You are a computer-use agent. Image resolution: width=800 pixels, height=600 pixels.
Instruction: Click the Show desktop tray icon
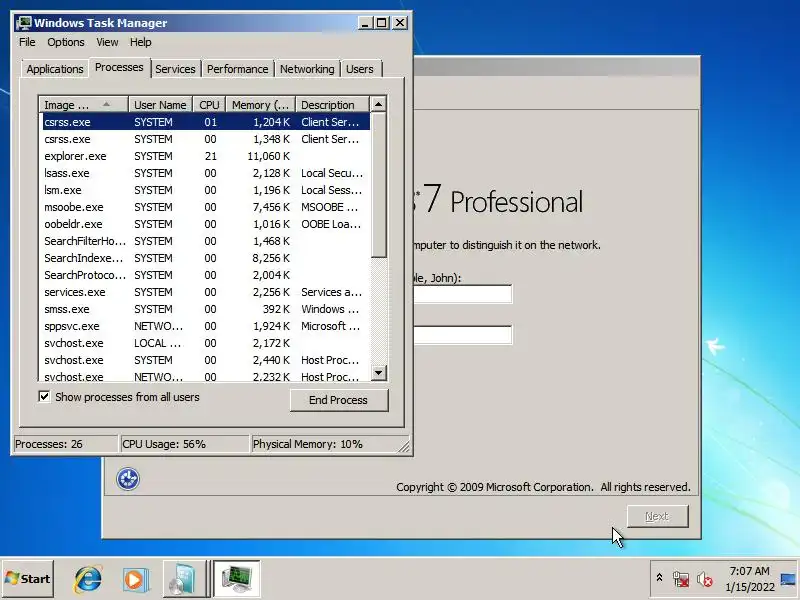pos(788,579)
